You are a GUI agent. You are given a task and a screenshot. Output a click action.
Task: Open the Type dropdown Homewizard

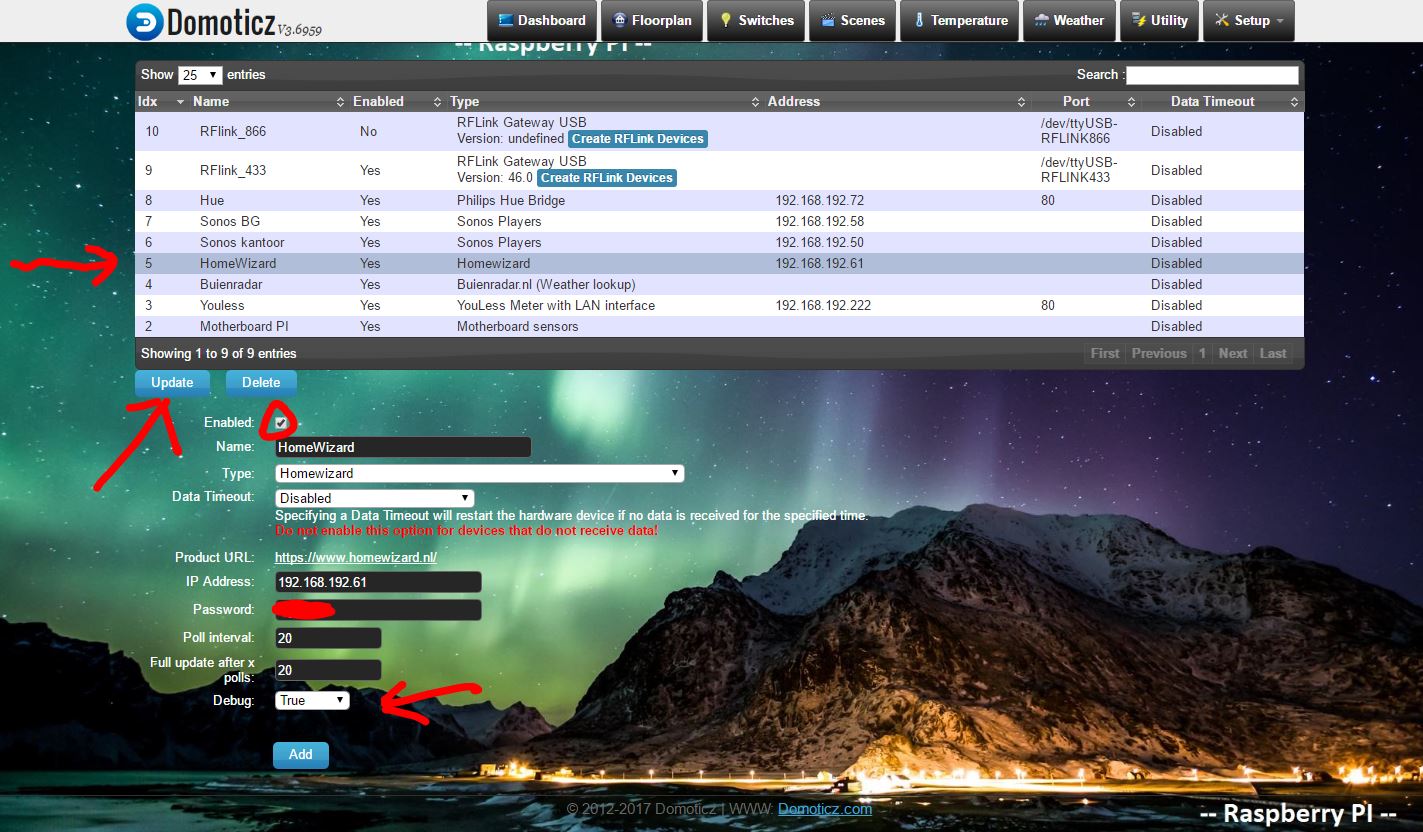479,473
